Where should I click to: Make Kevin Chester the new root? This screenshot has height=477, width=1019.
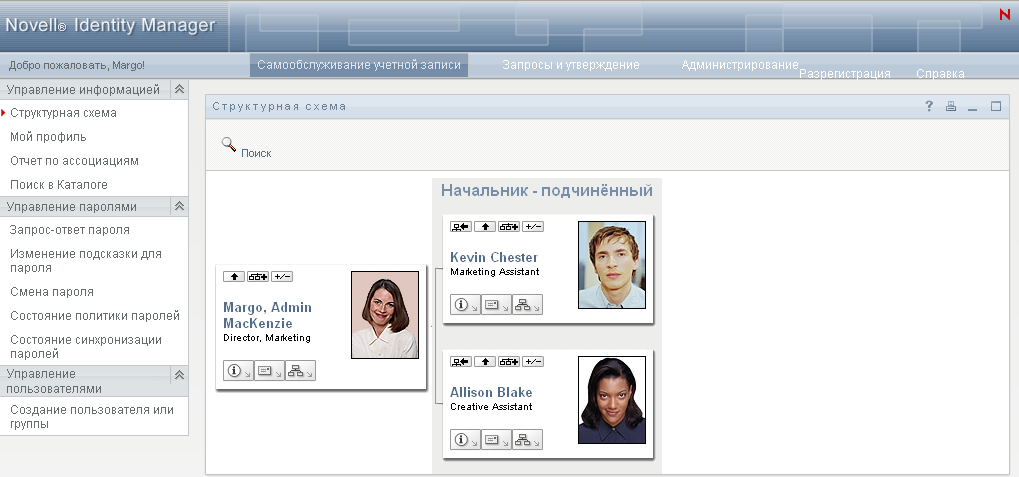[461, 227]
